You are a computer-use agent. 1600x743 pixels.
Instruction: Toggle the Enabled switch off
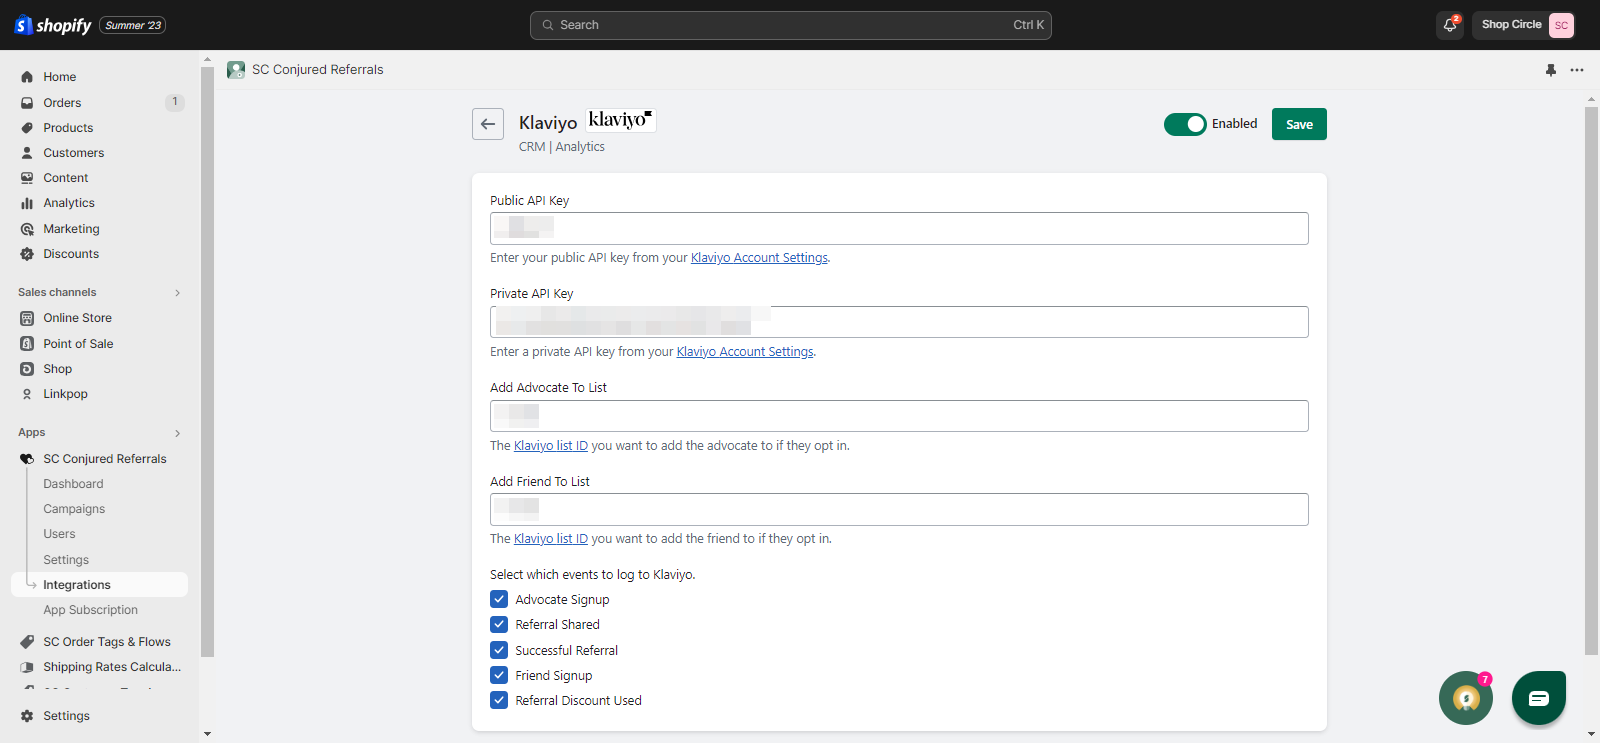[1185, 124]
